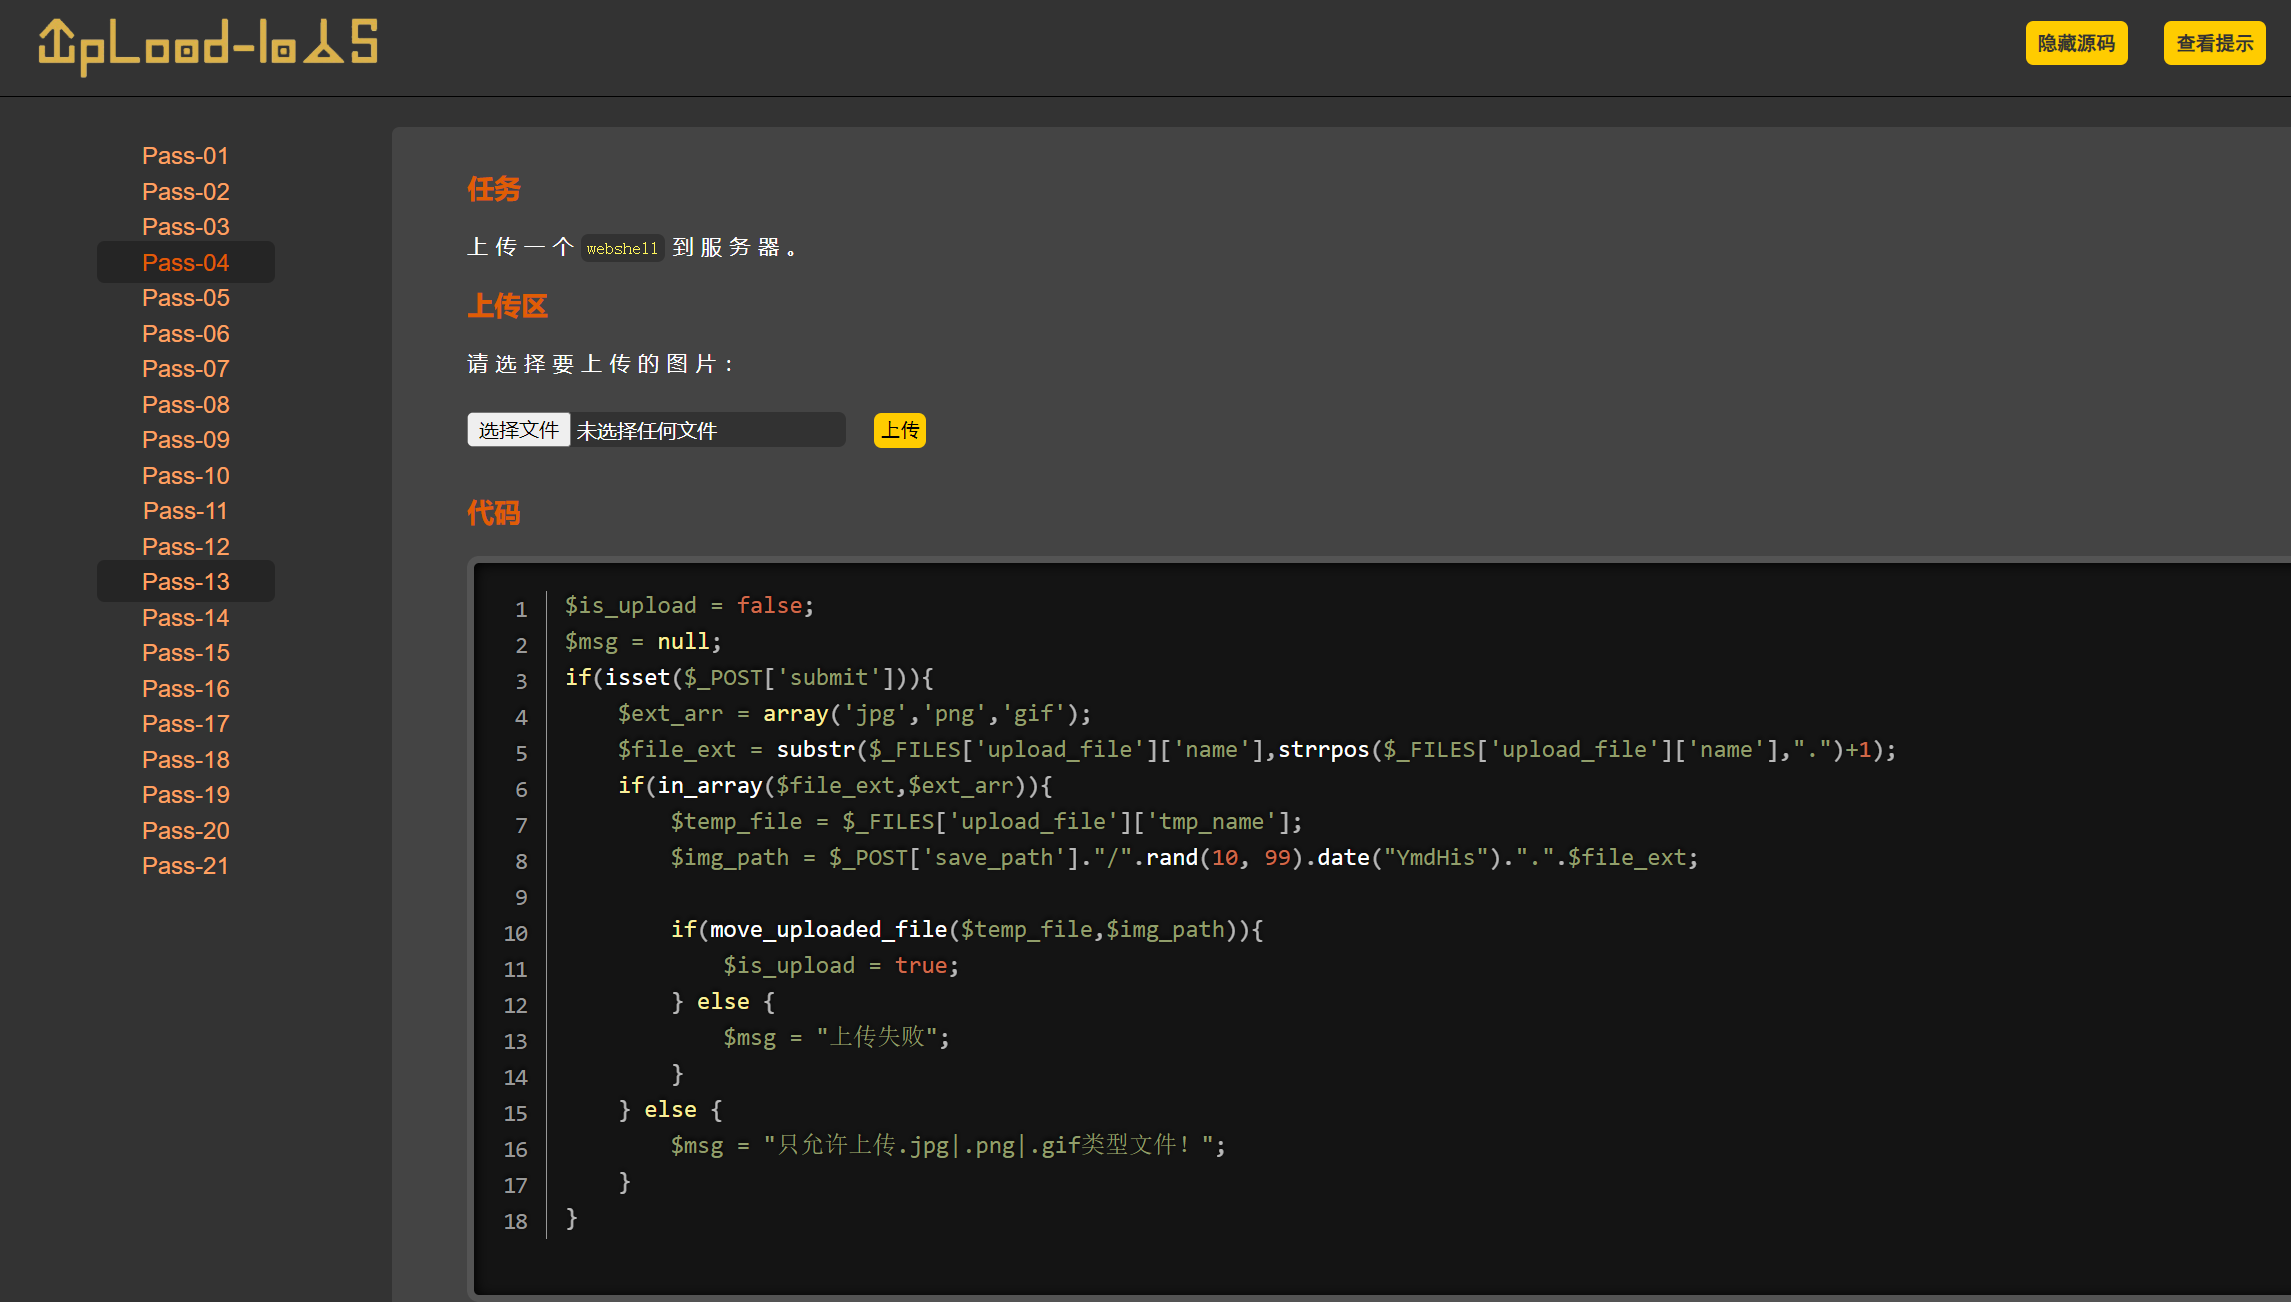Navigate to the Pass-05 level
Viewport: 2291px width, 1302px height.
[x=185, y=298]
